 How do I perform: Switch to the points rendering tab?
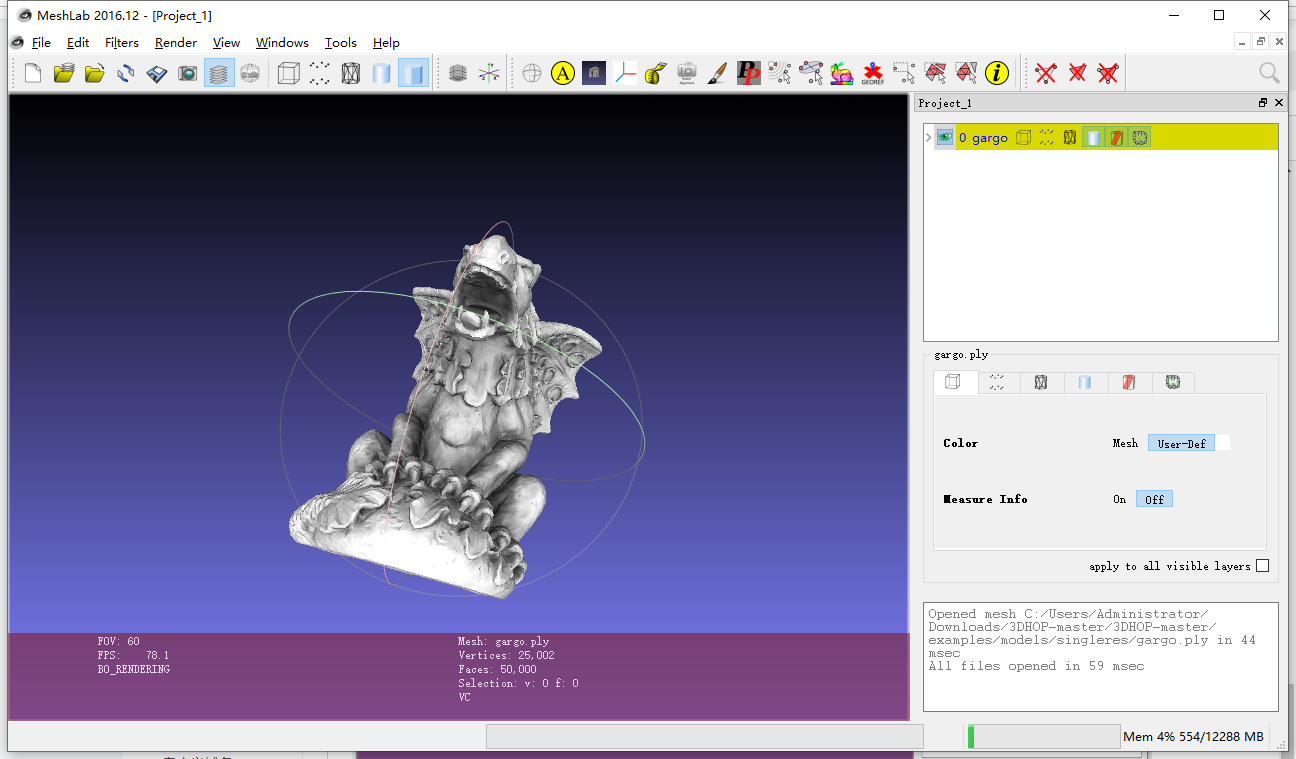(997, 382)
